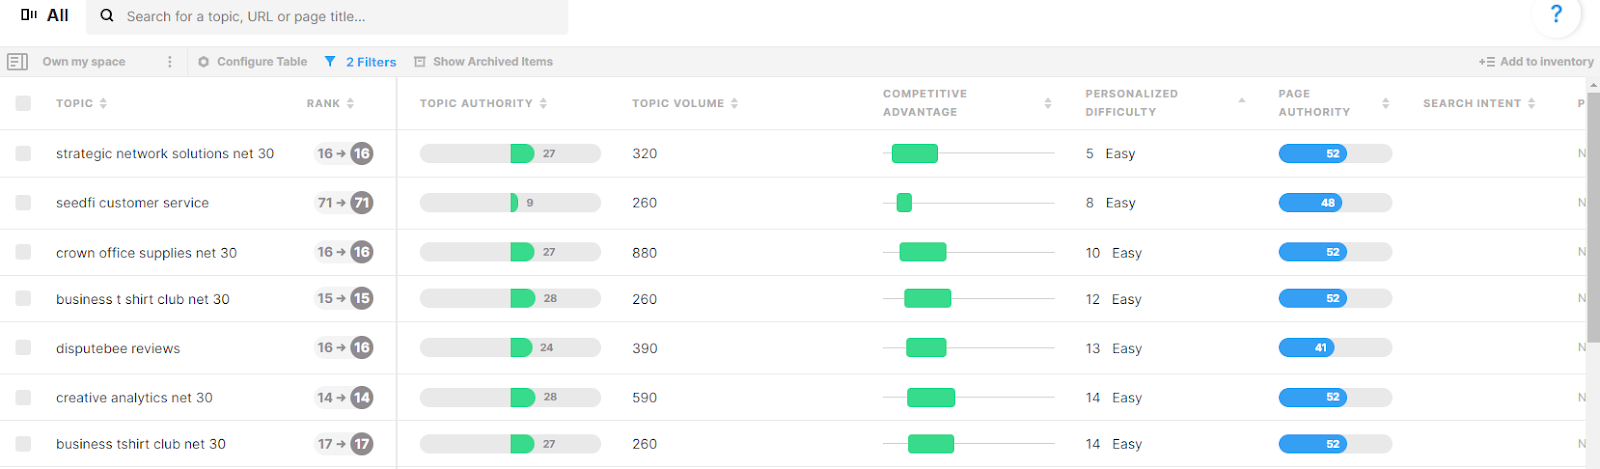1600x469 pixels.
Task: Open the strategic network solutions net 30 topic
Action: coord(165,154)
